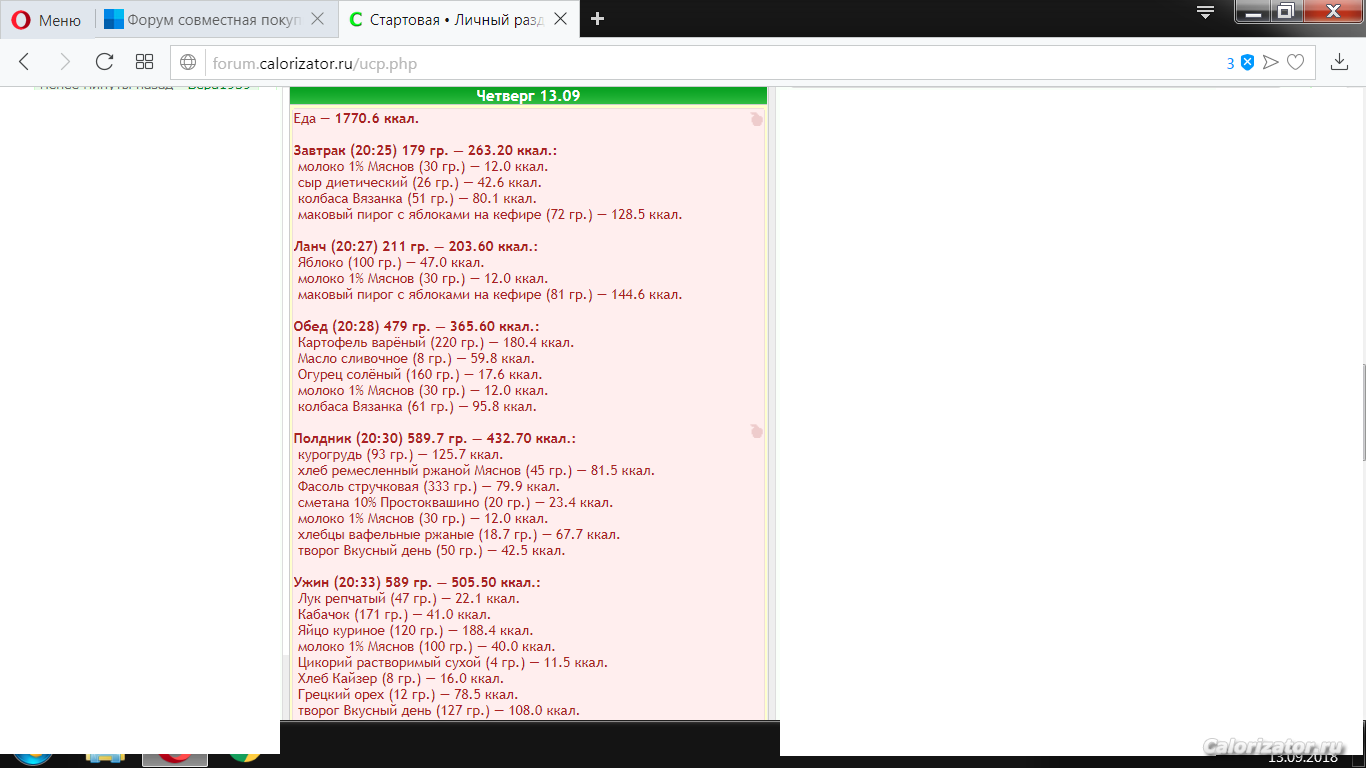Select творог Вкусный день (127 гр.) entry
1366x768 pixels.
tap(438, 711)
